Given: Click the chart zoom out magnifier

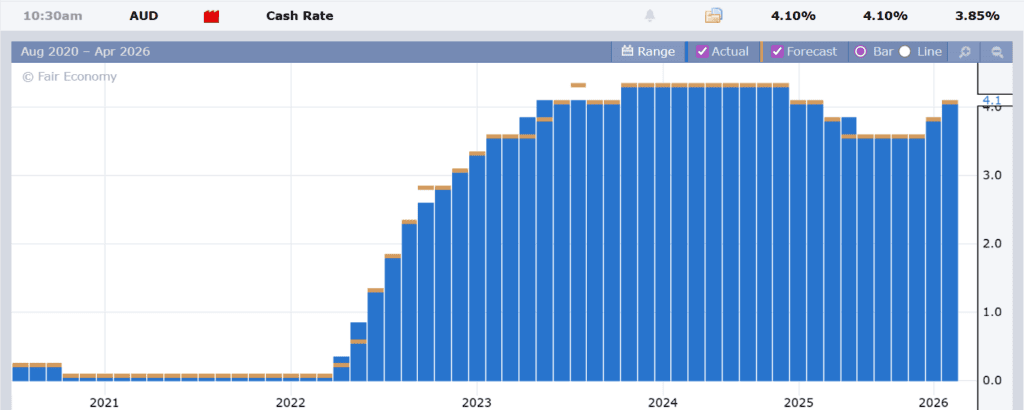Looking at the screenshot, I should pos(996,52).
